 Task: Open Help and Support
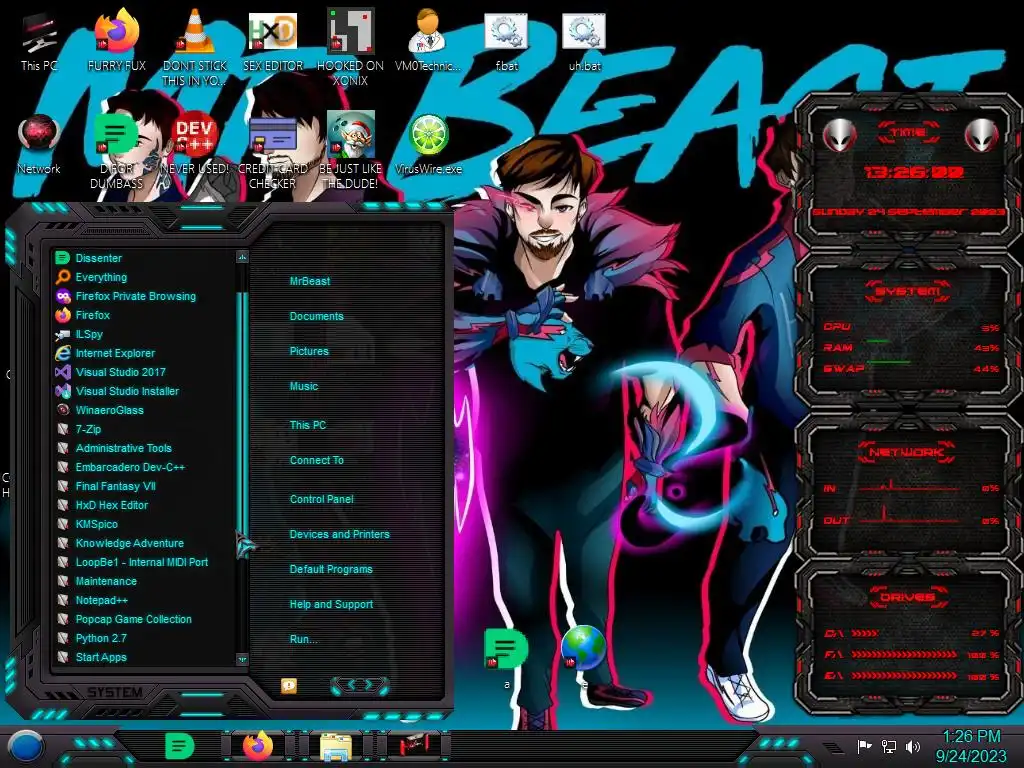pos(331,605)
